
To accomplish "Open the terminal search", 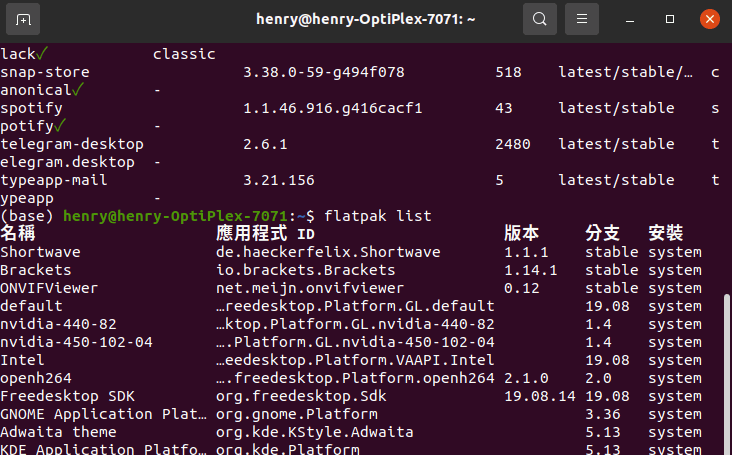I will (x=540, y=19).
